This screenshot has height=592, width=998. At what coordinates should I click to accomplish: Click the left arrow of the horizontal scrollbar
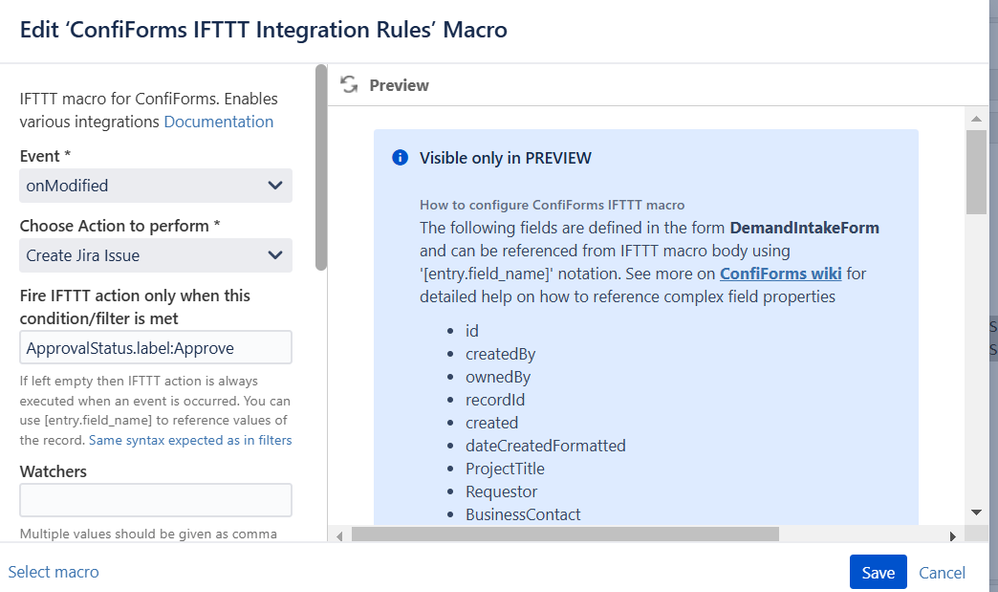[x=341, y=534]
